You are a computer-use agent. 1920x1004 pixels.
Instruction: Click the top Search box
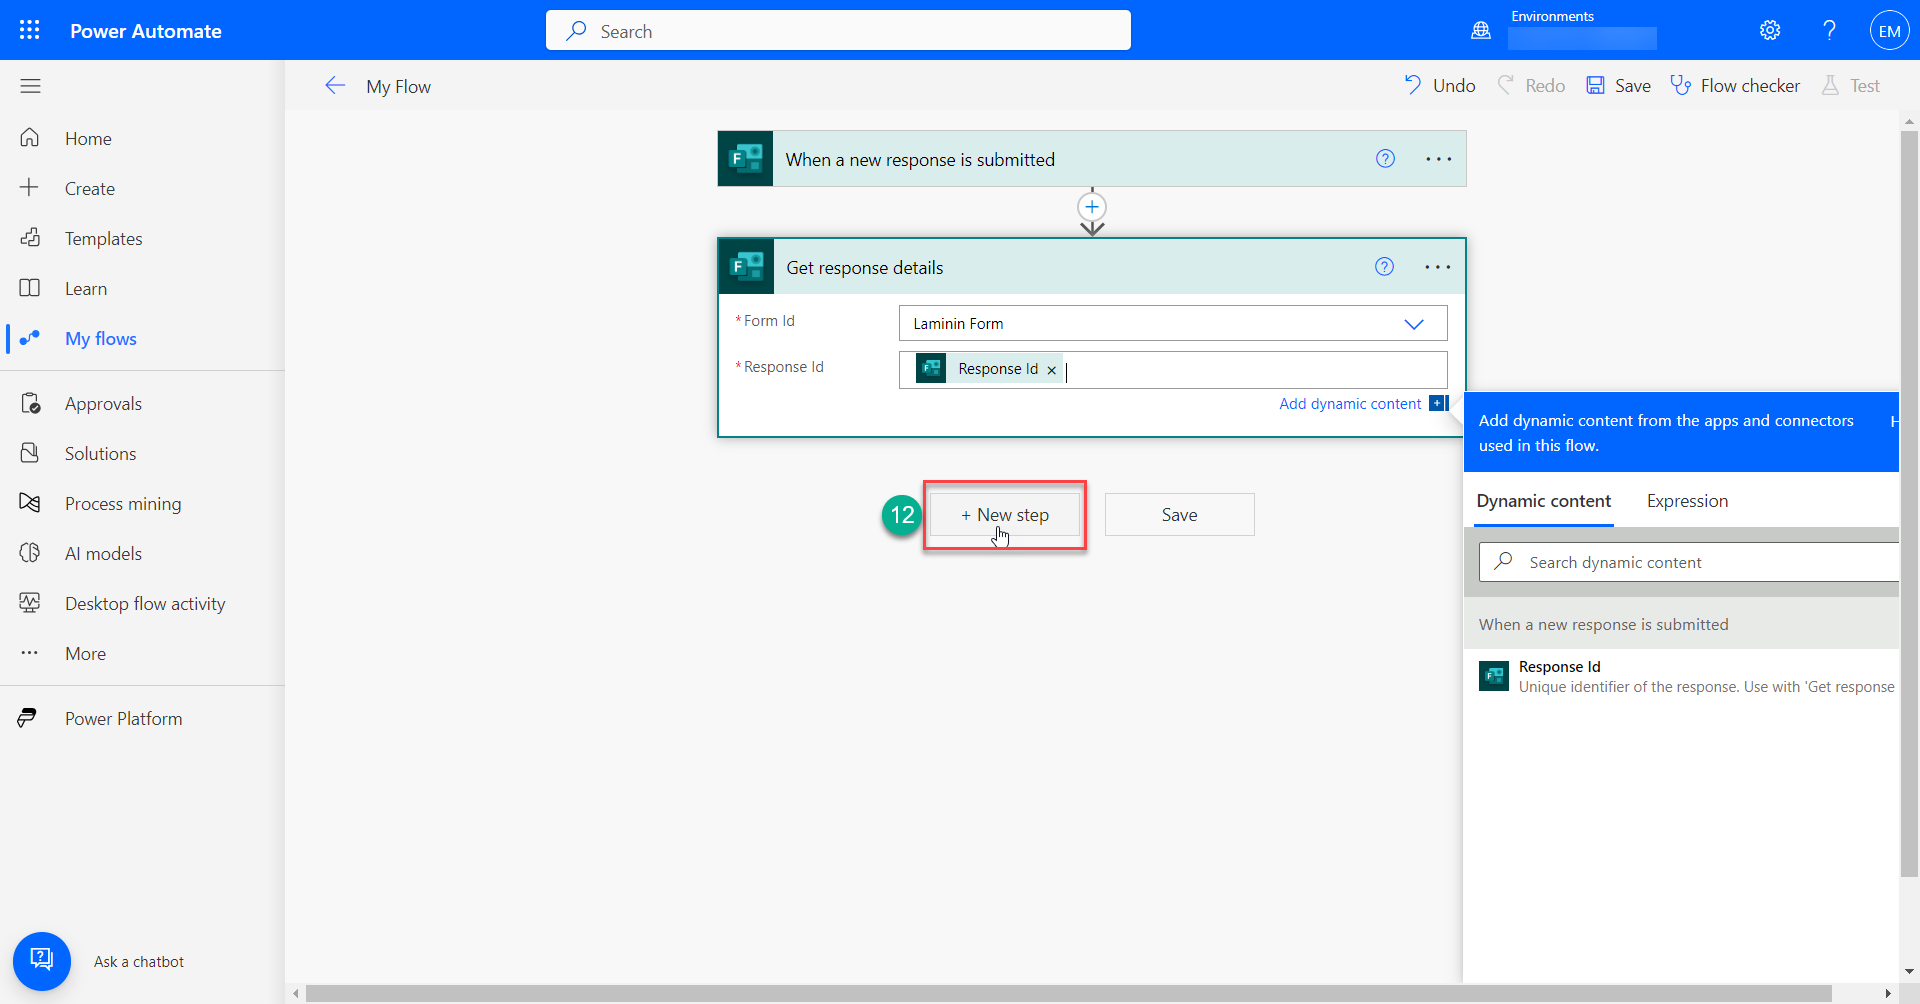(x=838, y=31)
